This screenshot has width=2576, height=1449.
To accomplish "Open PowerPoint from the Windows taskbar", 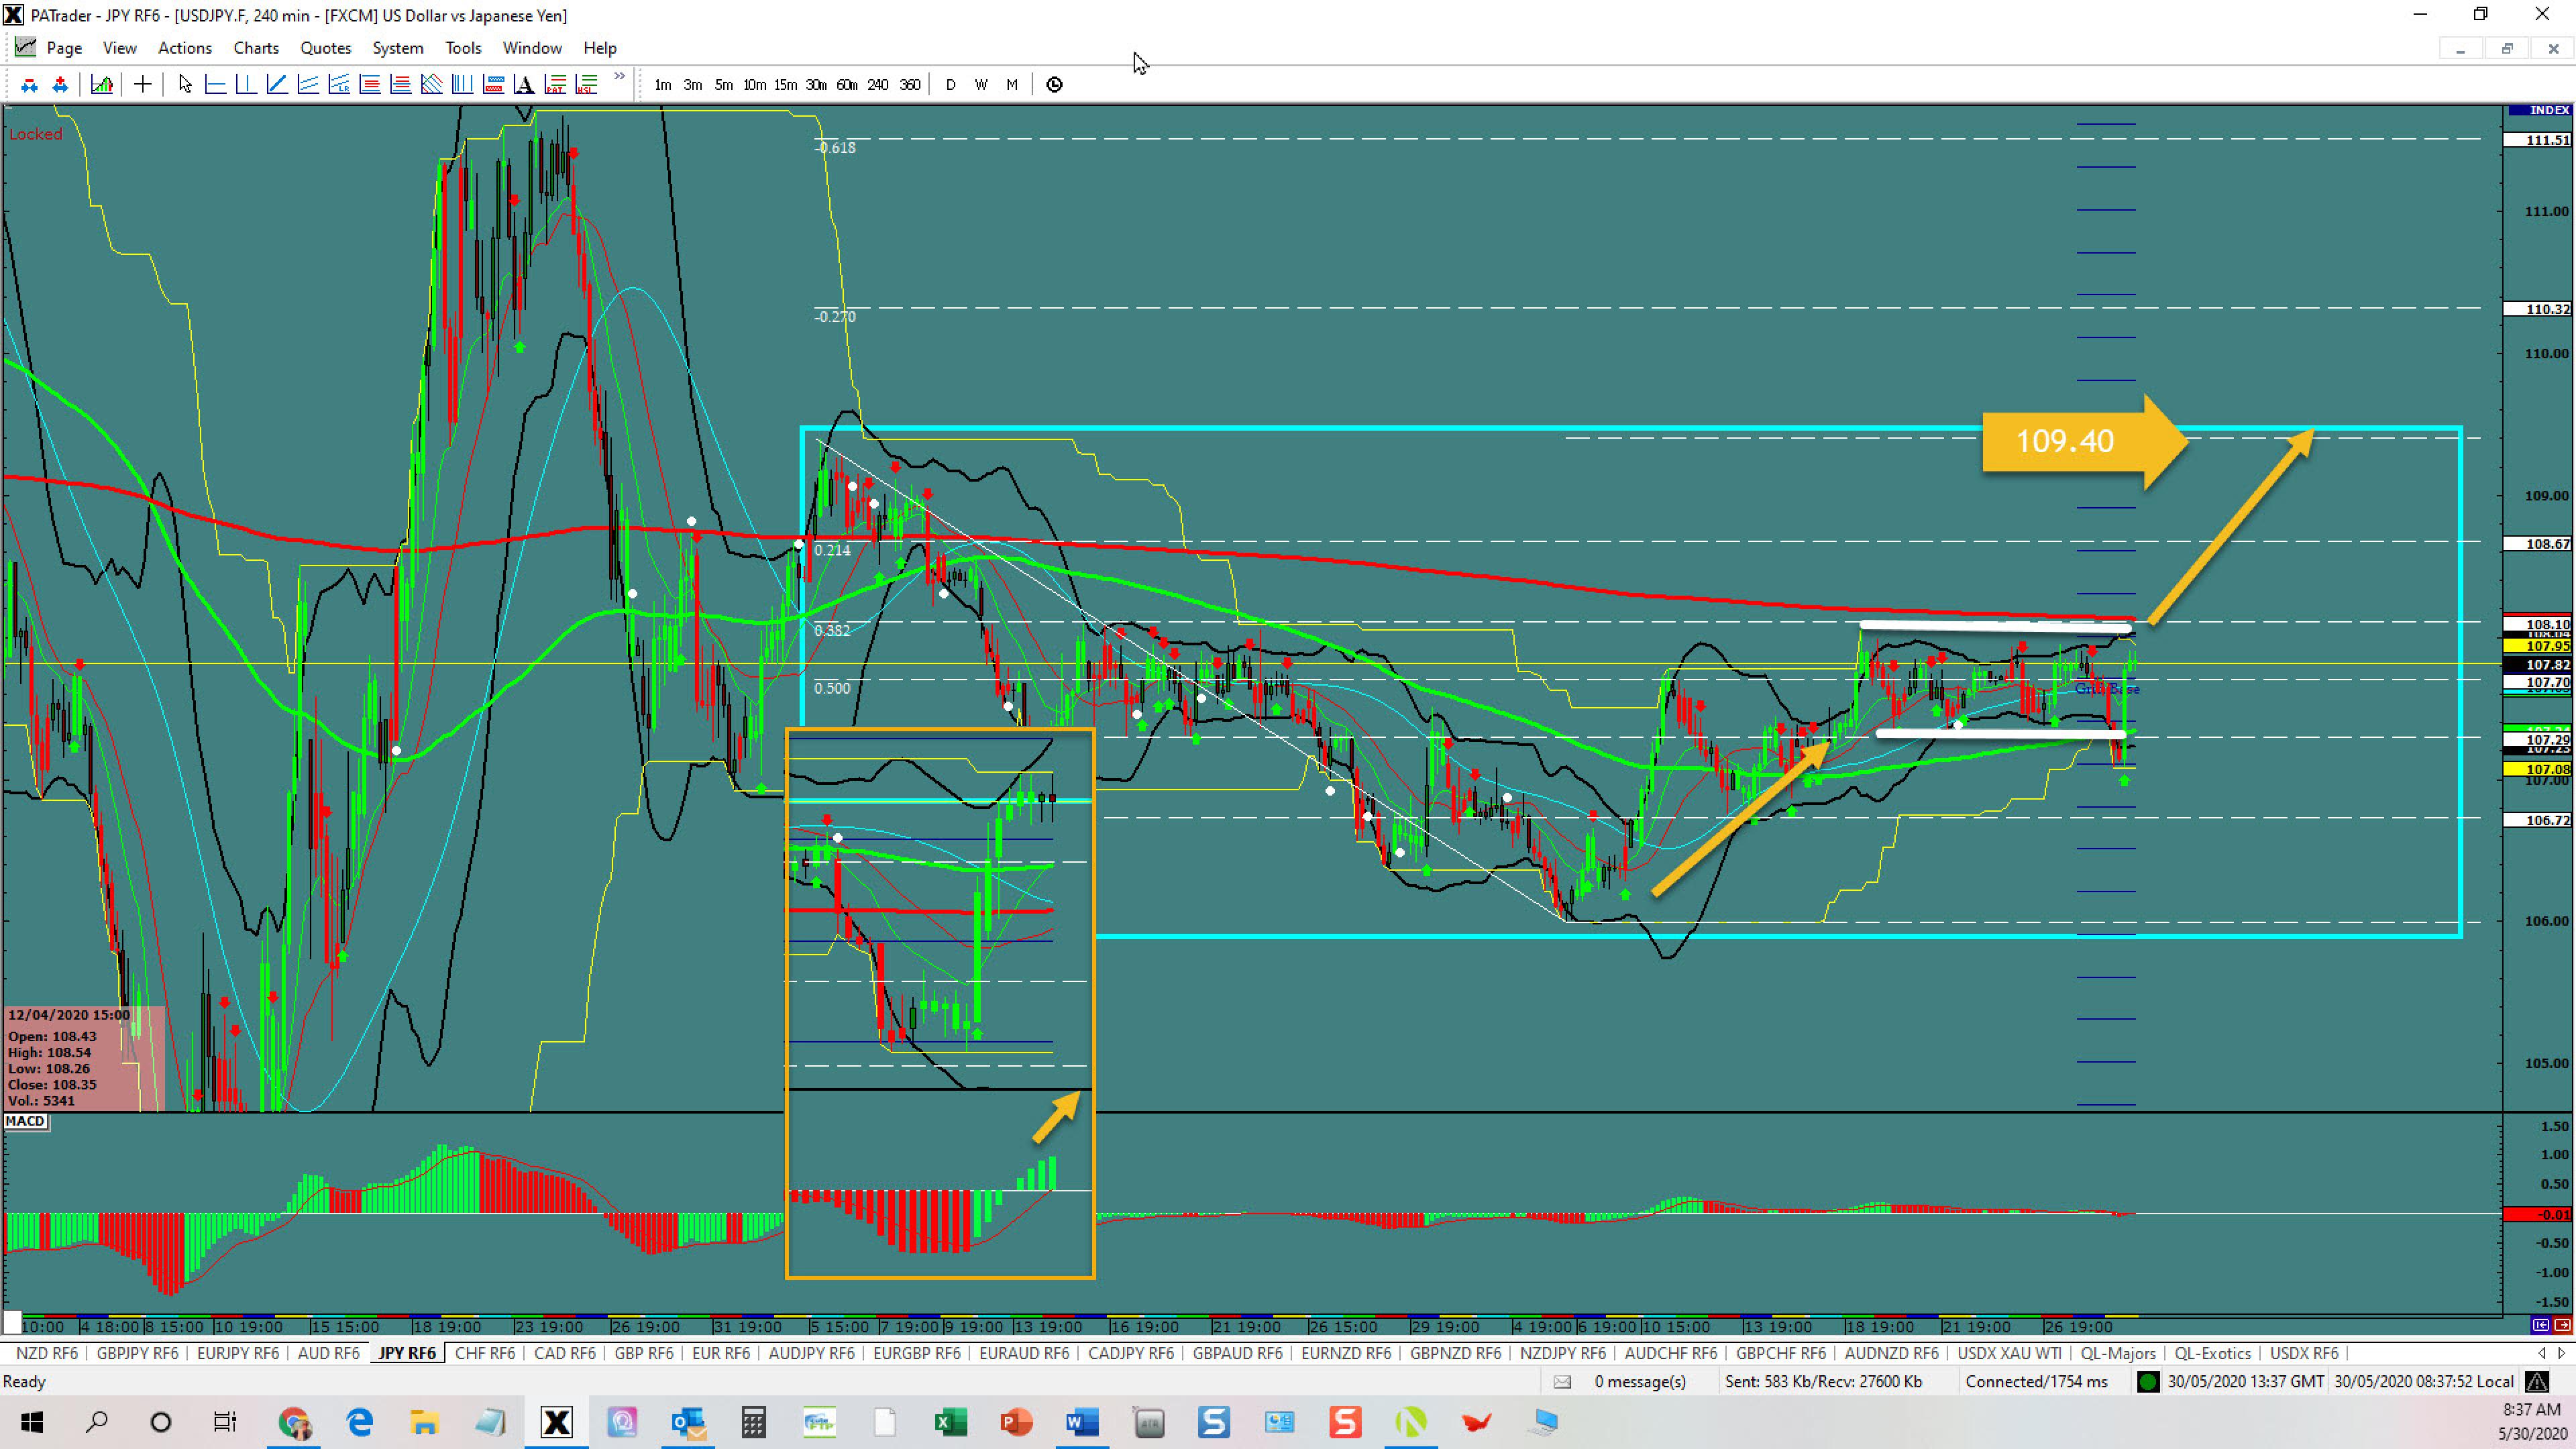I will (x=1016, y=1422).
